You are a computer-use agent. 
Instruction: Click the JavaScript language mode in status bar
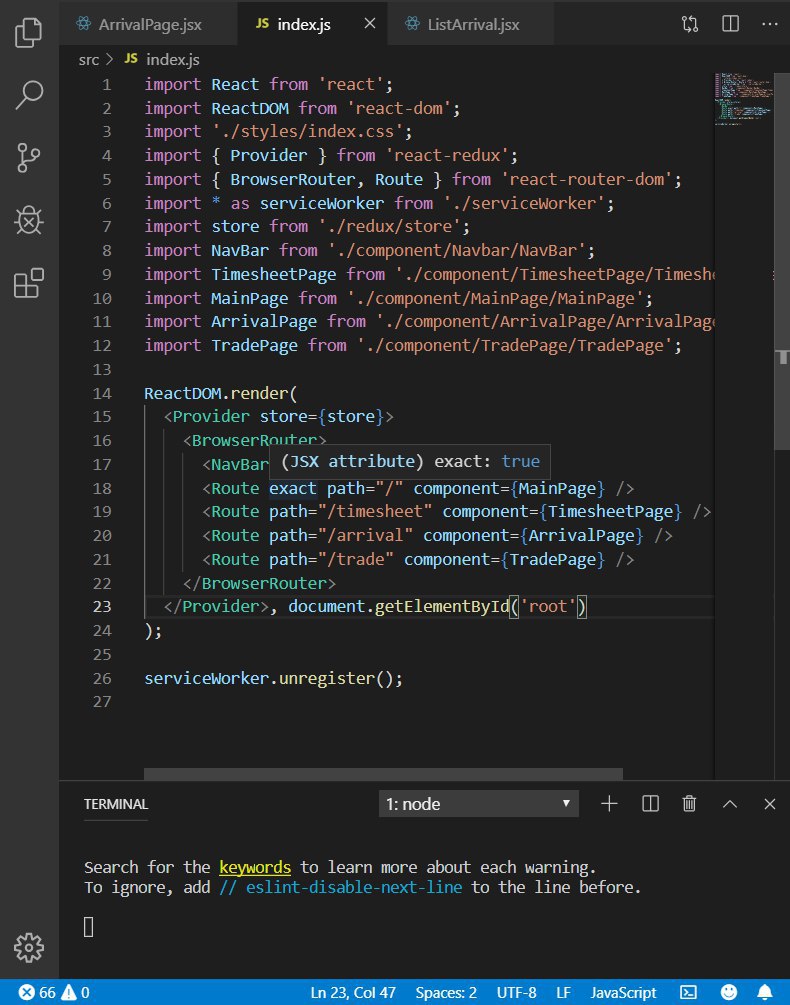623,992
